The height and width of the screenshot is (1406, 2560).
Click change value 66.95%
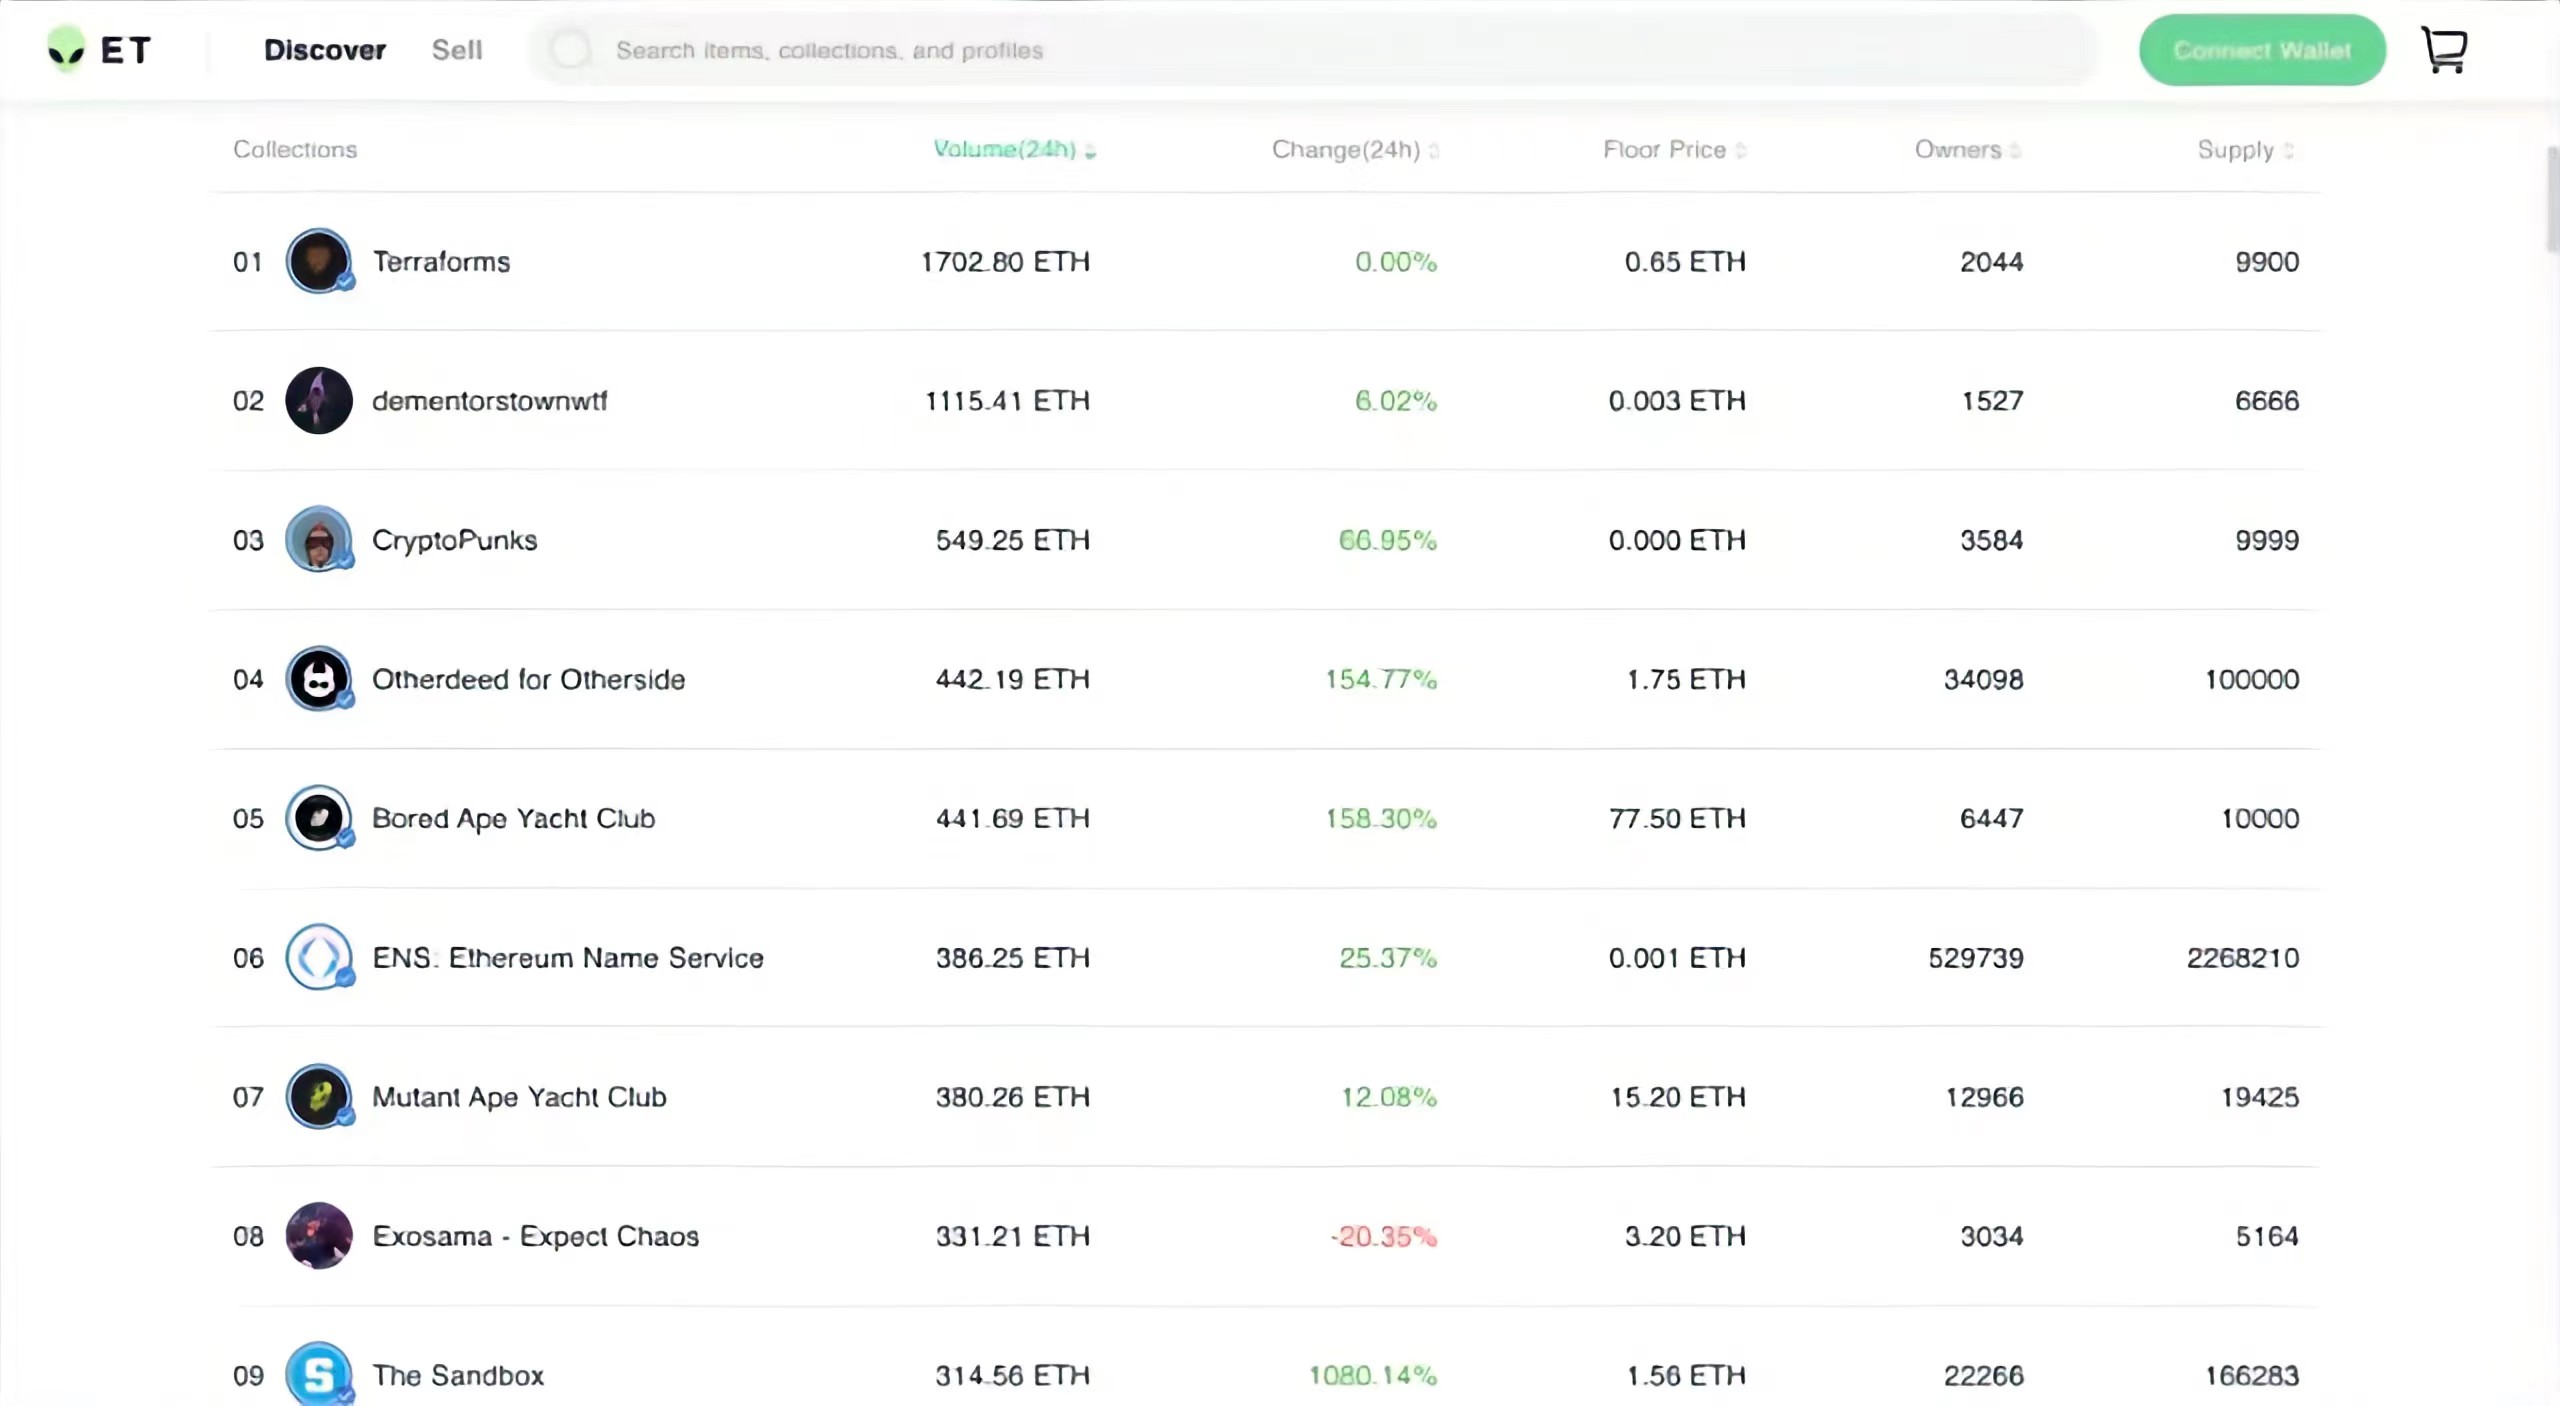(1388, 540)
